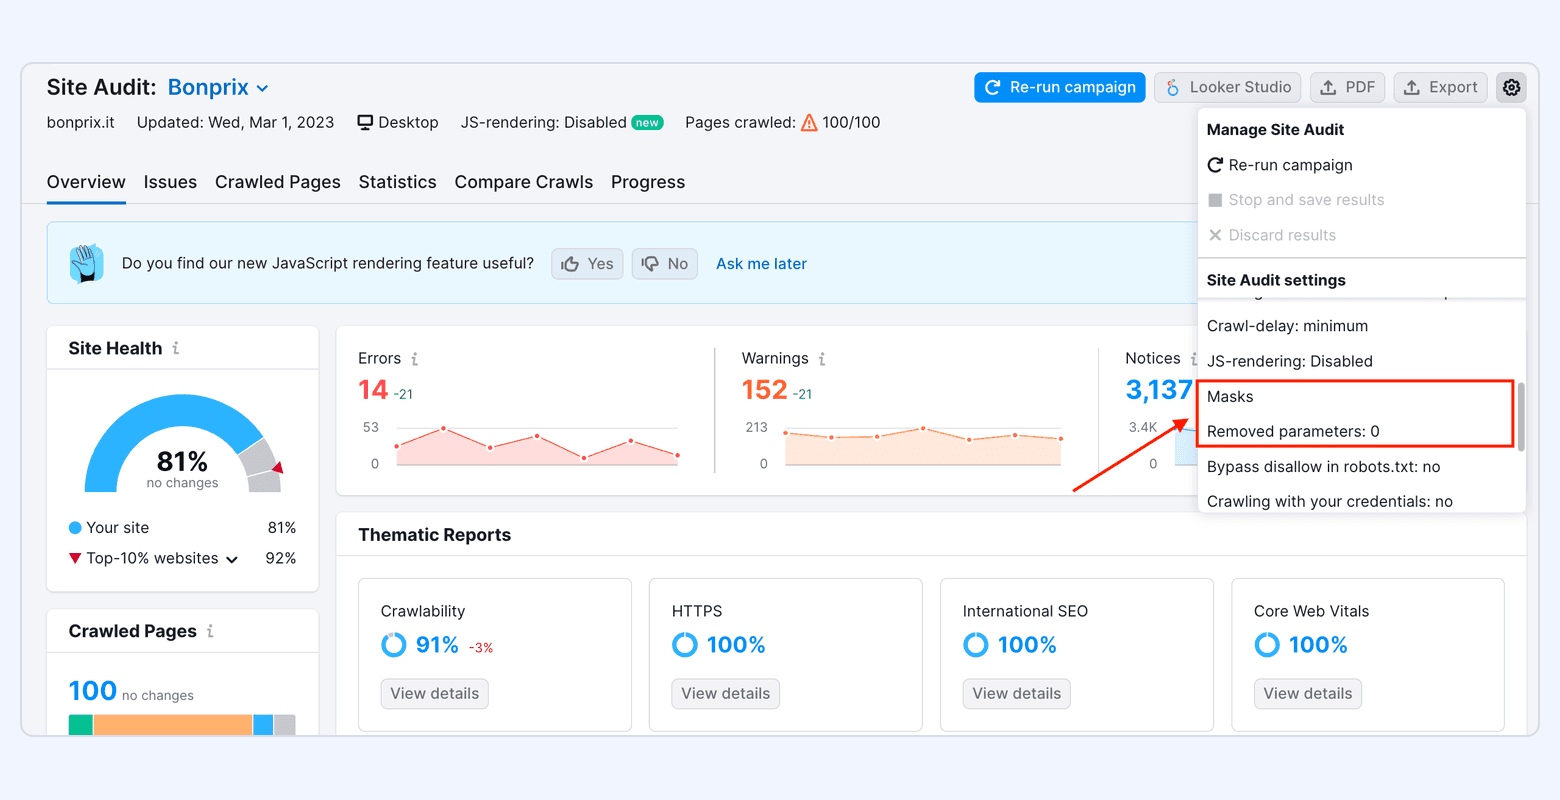The height and width of the screenshot is (800, 1560).
Task: Click the Ask me later link
Action: [x=761, y=263]
